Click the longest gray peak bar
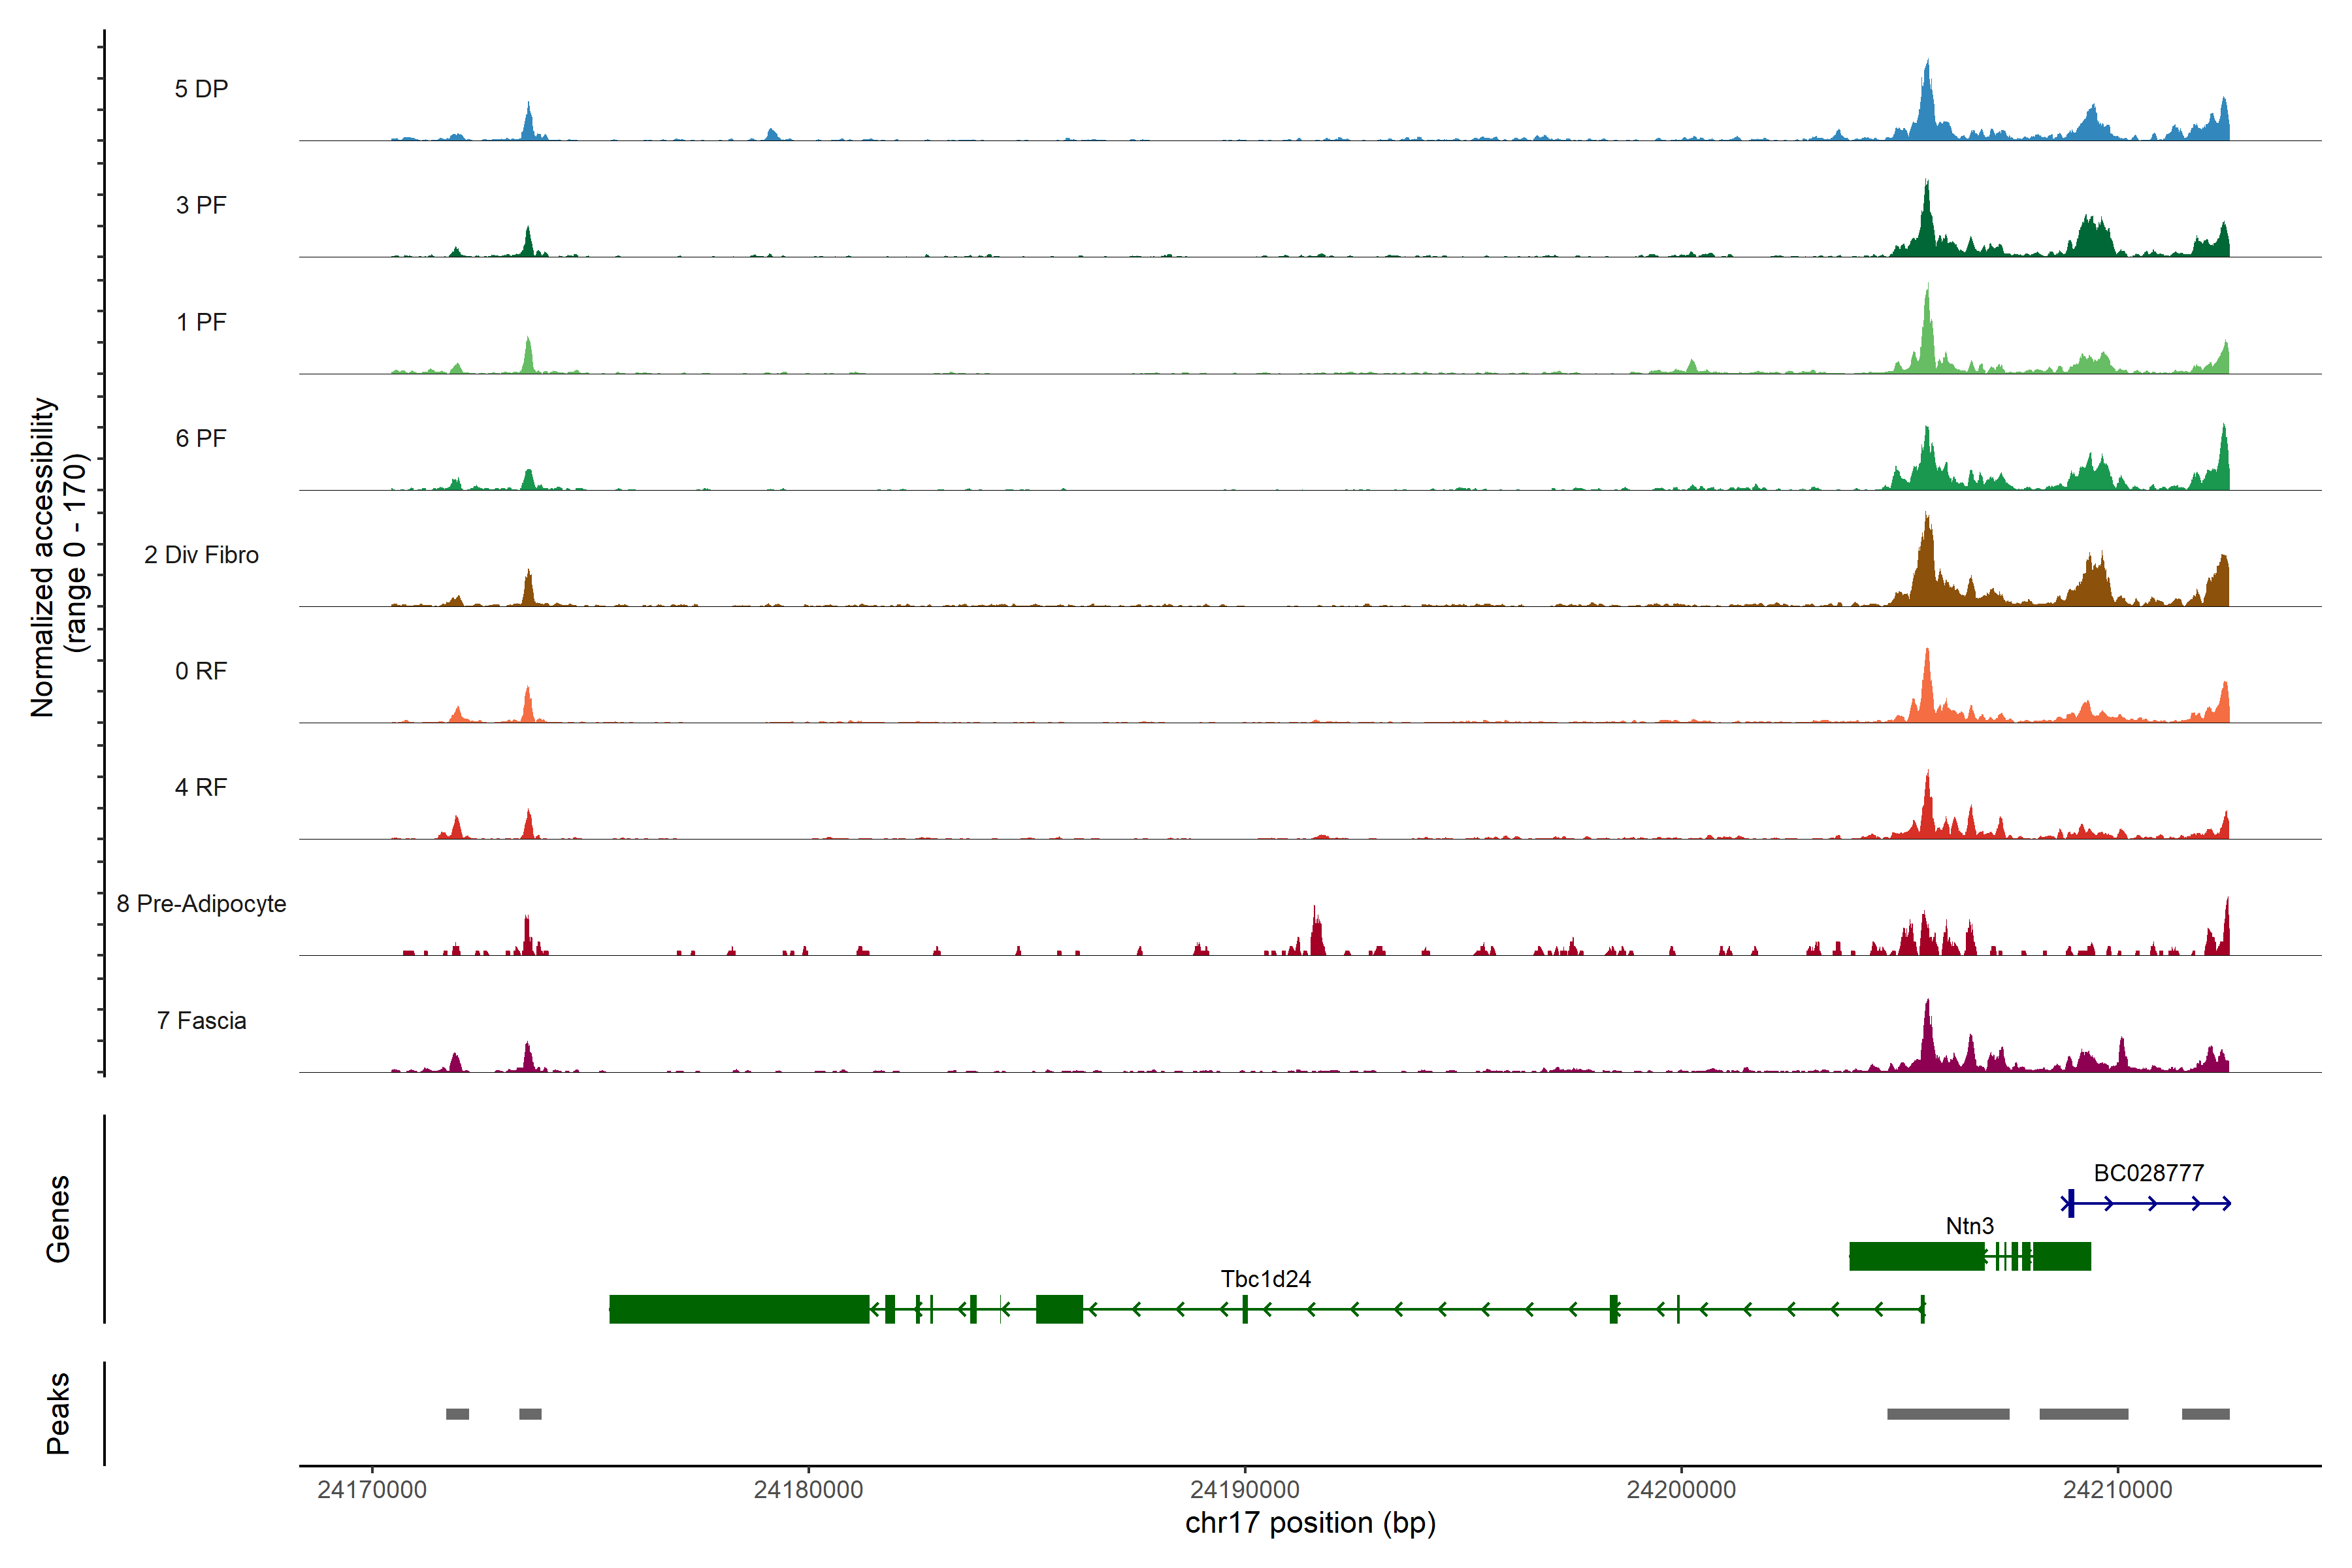This screenshot has height=1568, width=2352. pos(1947,1414)
